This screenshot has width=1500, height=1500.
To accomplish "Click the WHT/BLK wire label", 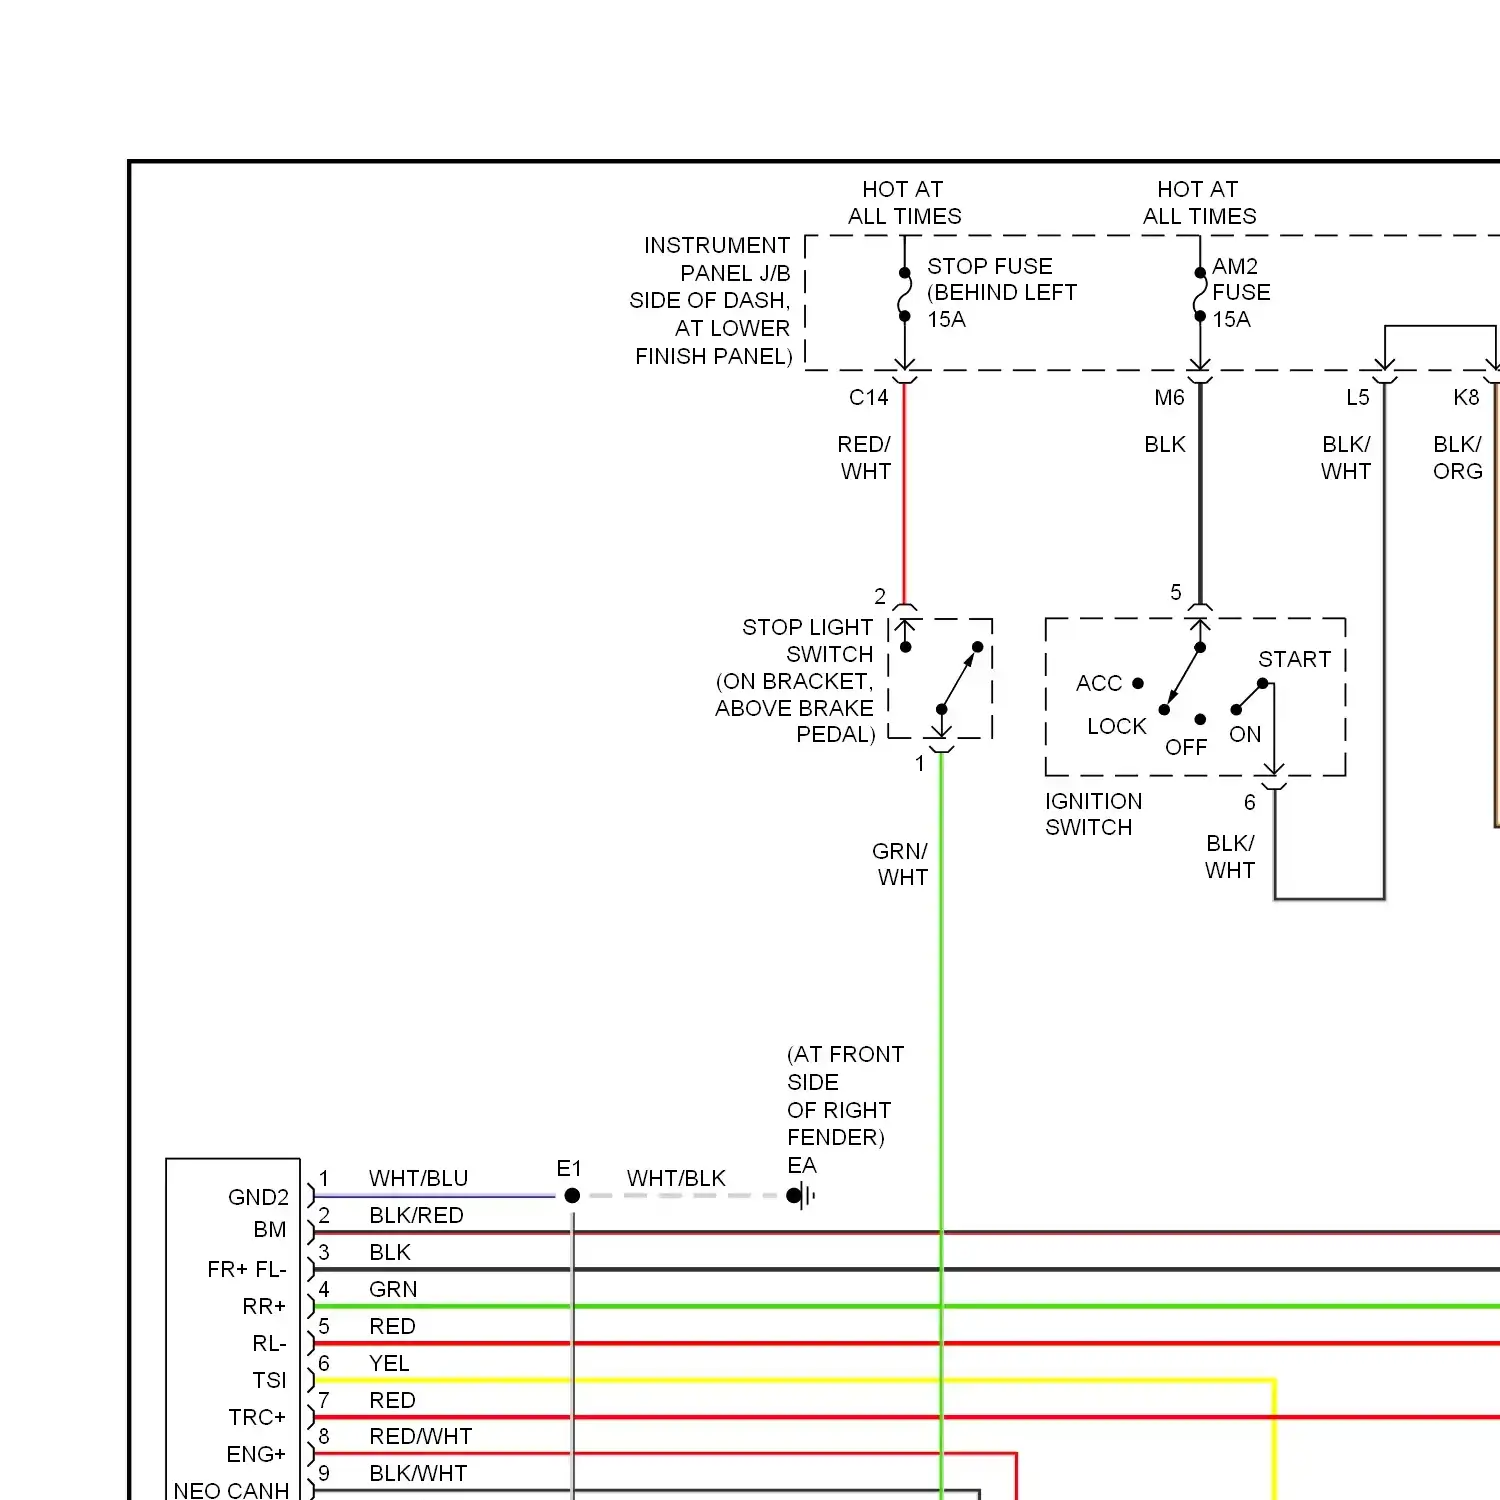I will coord(676,1179).
